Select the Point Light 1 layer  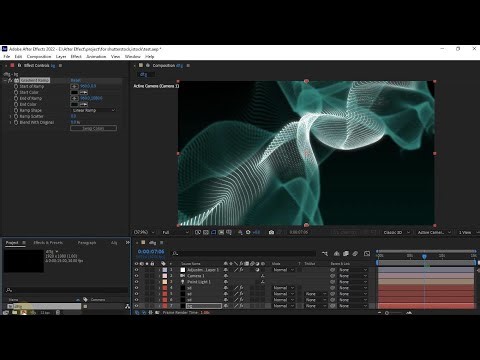[199, 282]
